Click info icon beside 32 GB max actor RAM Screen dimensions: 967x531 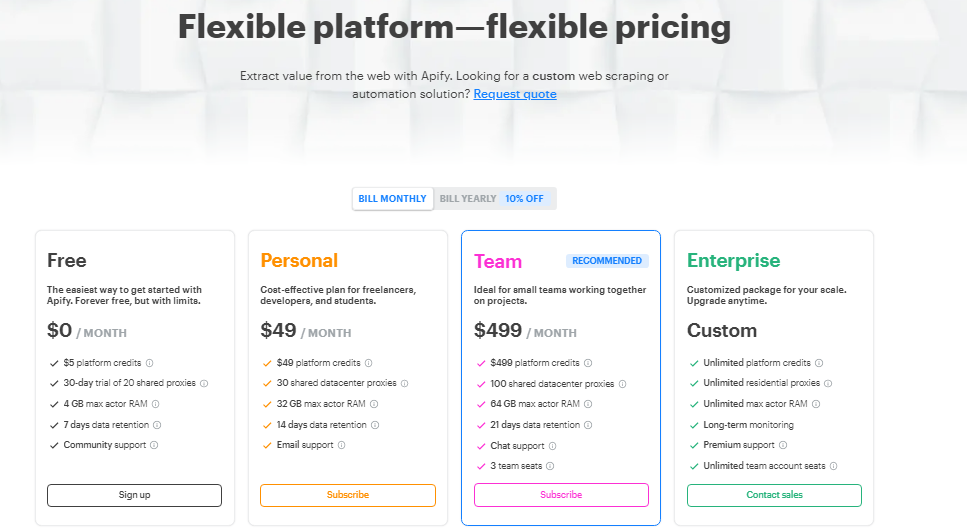(x=375, y=404)
